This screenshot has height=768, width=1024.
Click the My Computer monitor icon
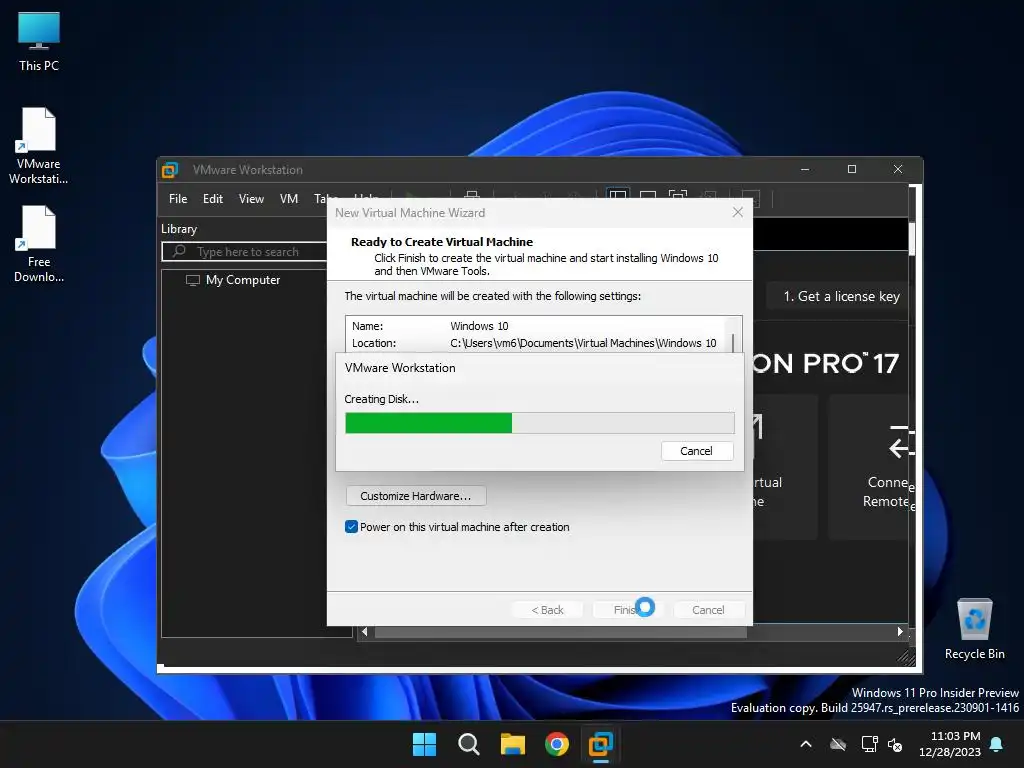(x=193, y=280)
